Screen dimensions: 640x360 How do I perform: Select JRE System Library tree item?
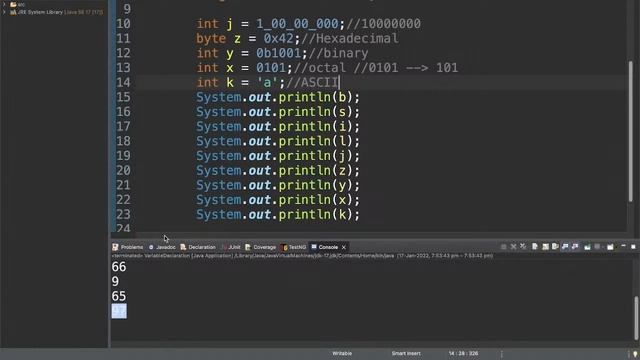point(56,12)
